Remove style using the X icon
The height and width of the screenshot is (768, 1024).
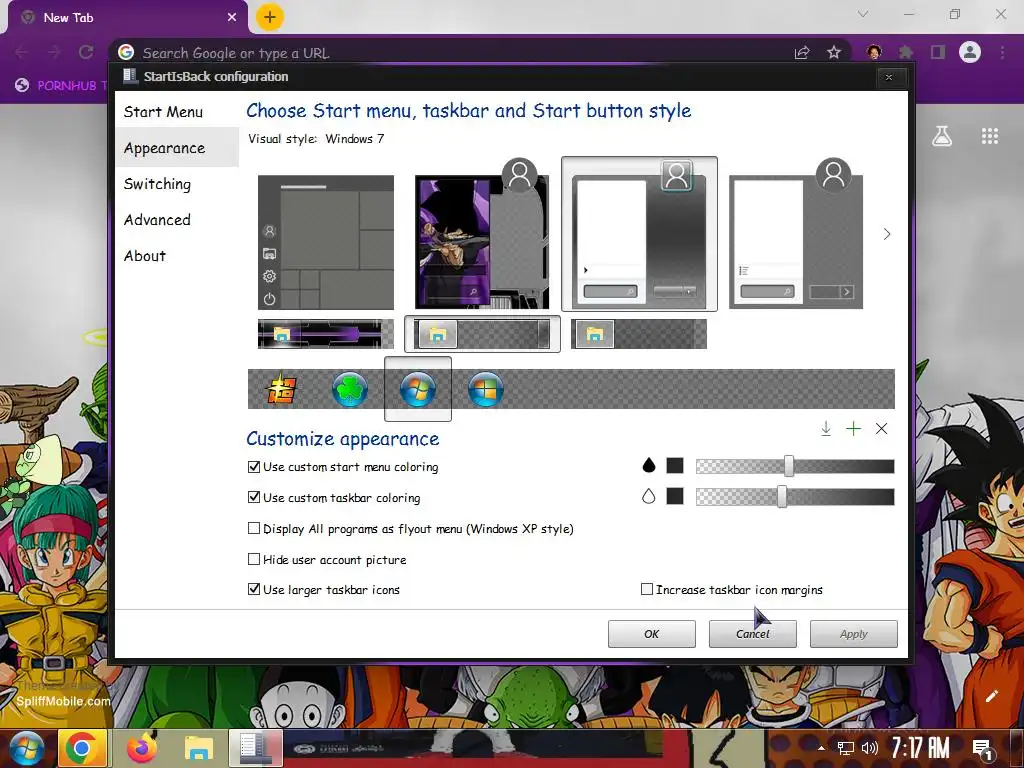(x=881, y=429)
